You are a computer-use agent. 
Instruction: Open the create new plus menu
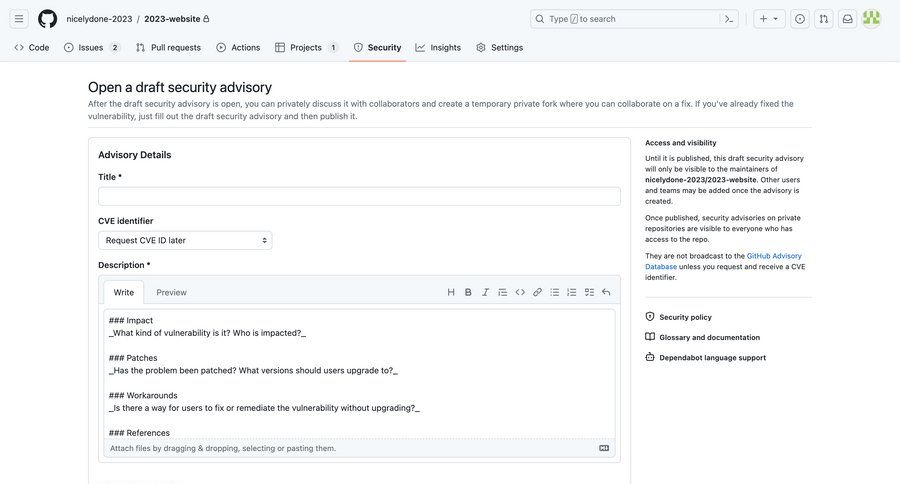pos(769,19)
